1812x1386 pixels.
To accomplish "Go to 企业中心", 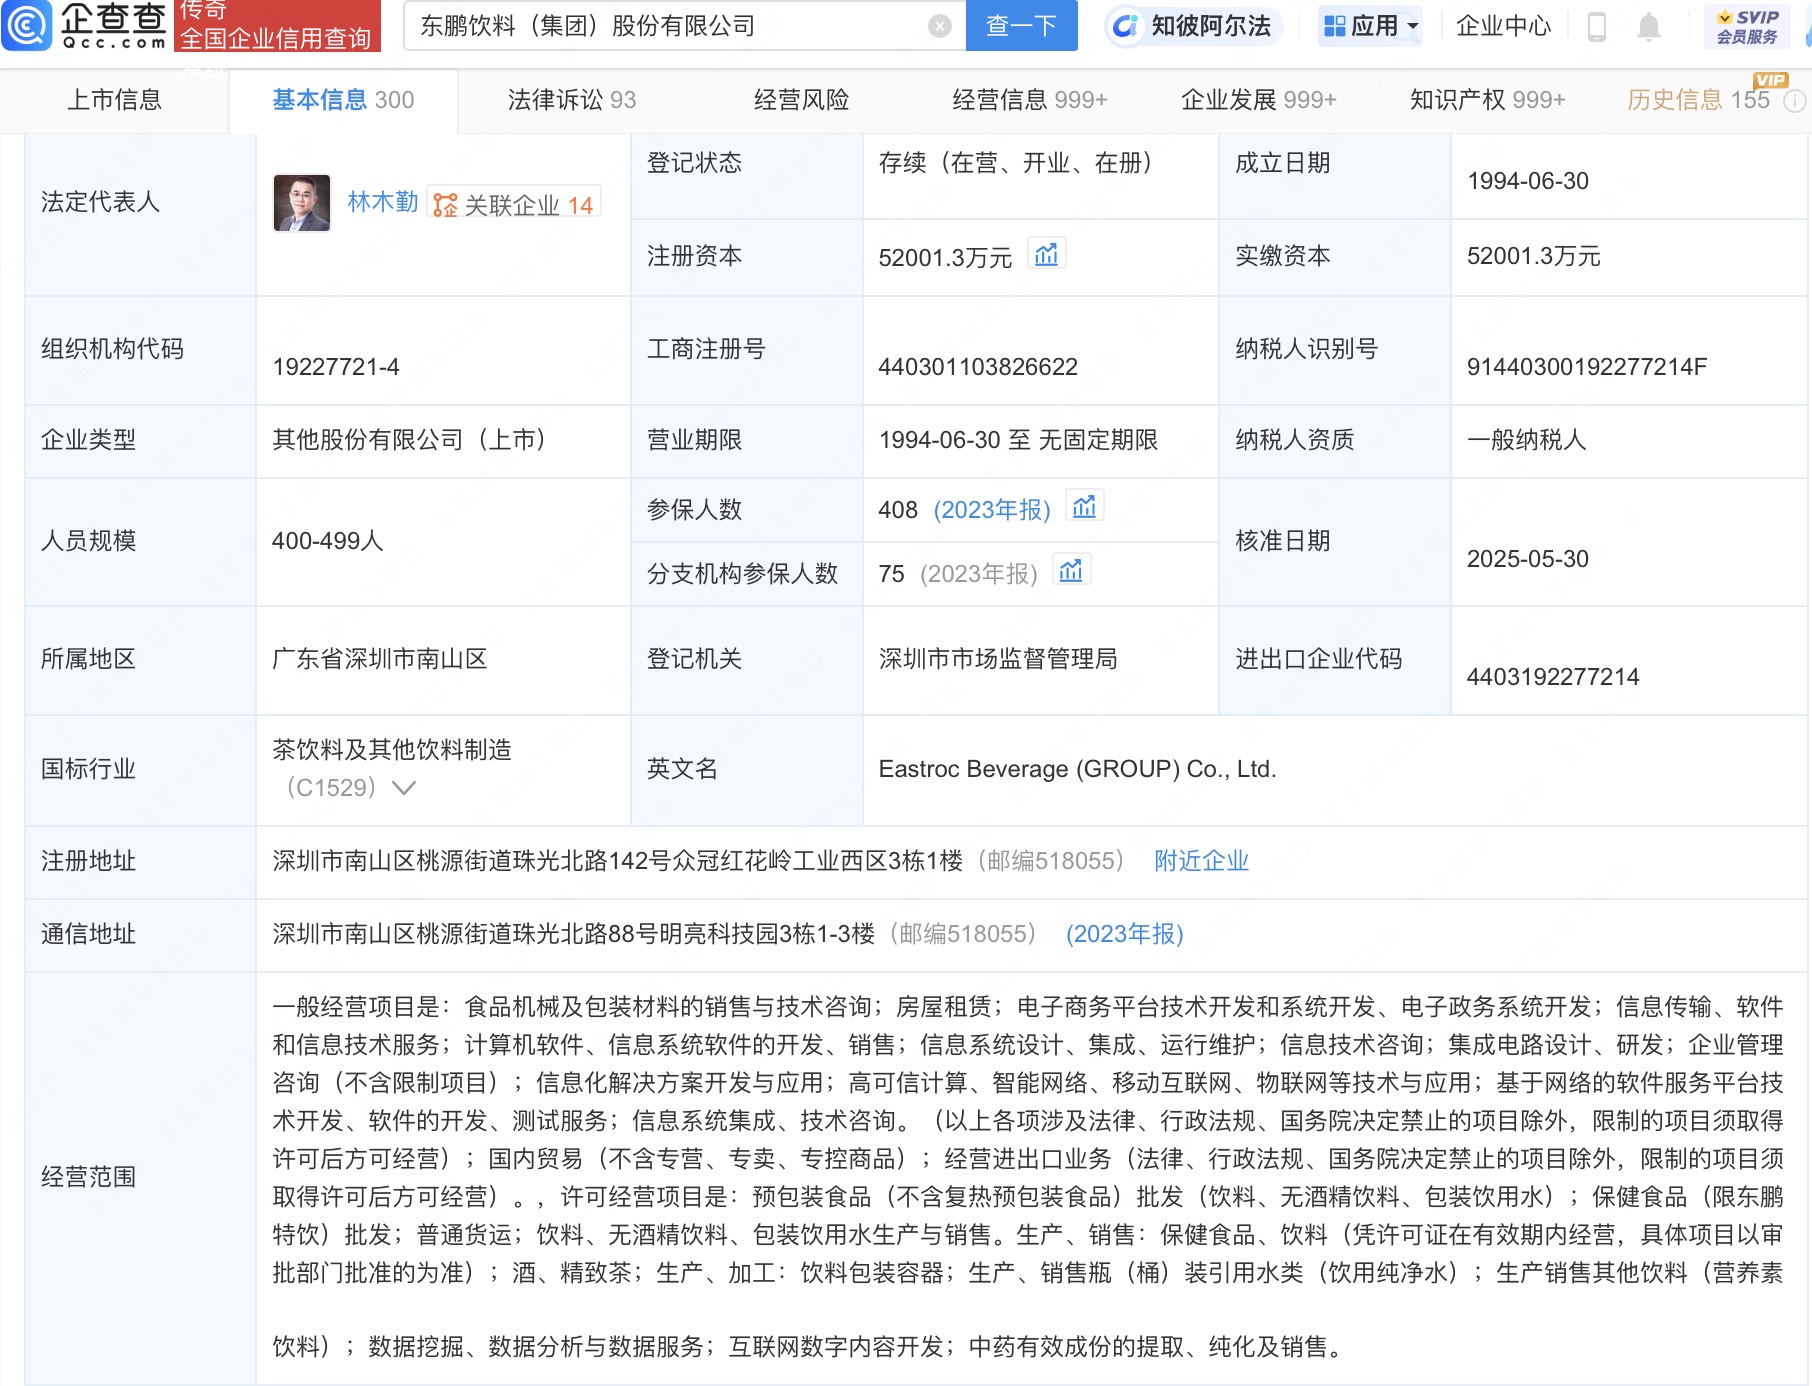I will (x=1503, y=26).
